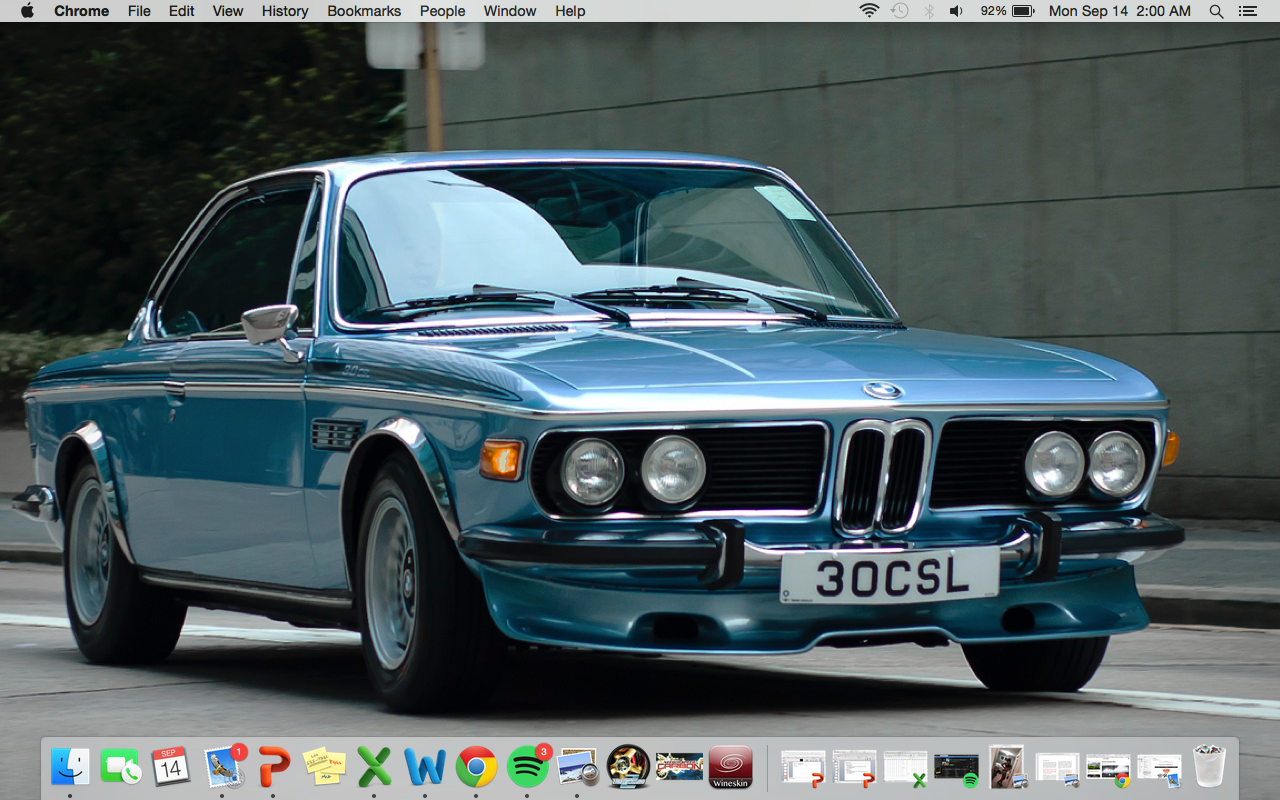This screenshot has height=800, width=1280.
Task: Restore the minimized Chrome browser window
Action: click(1108, 767)
